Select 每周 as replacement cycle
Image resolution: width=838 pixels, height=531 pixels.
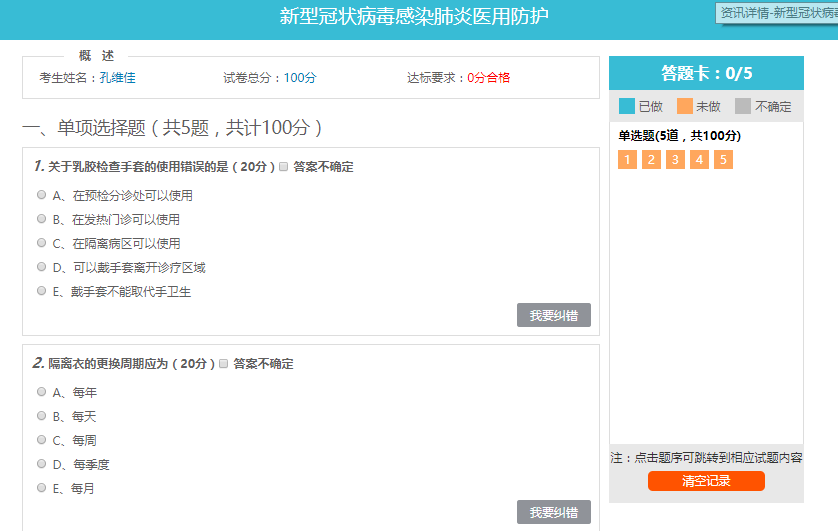[x=42, y=440]
